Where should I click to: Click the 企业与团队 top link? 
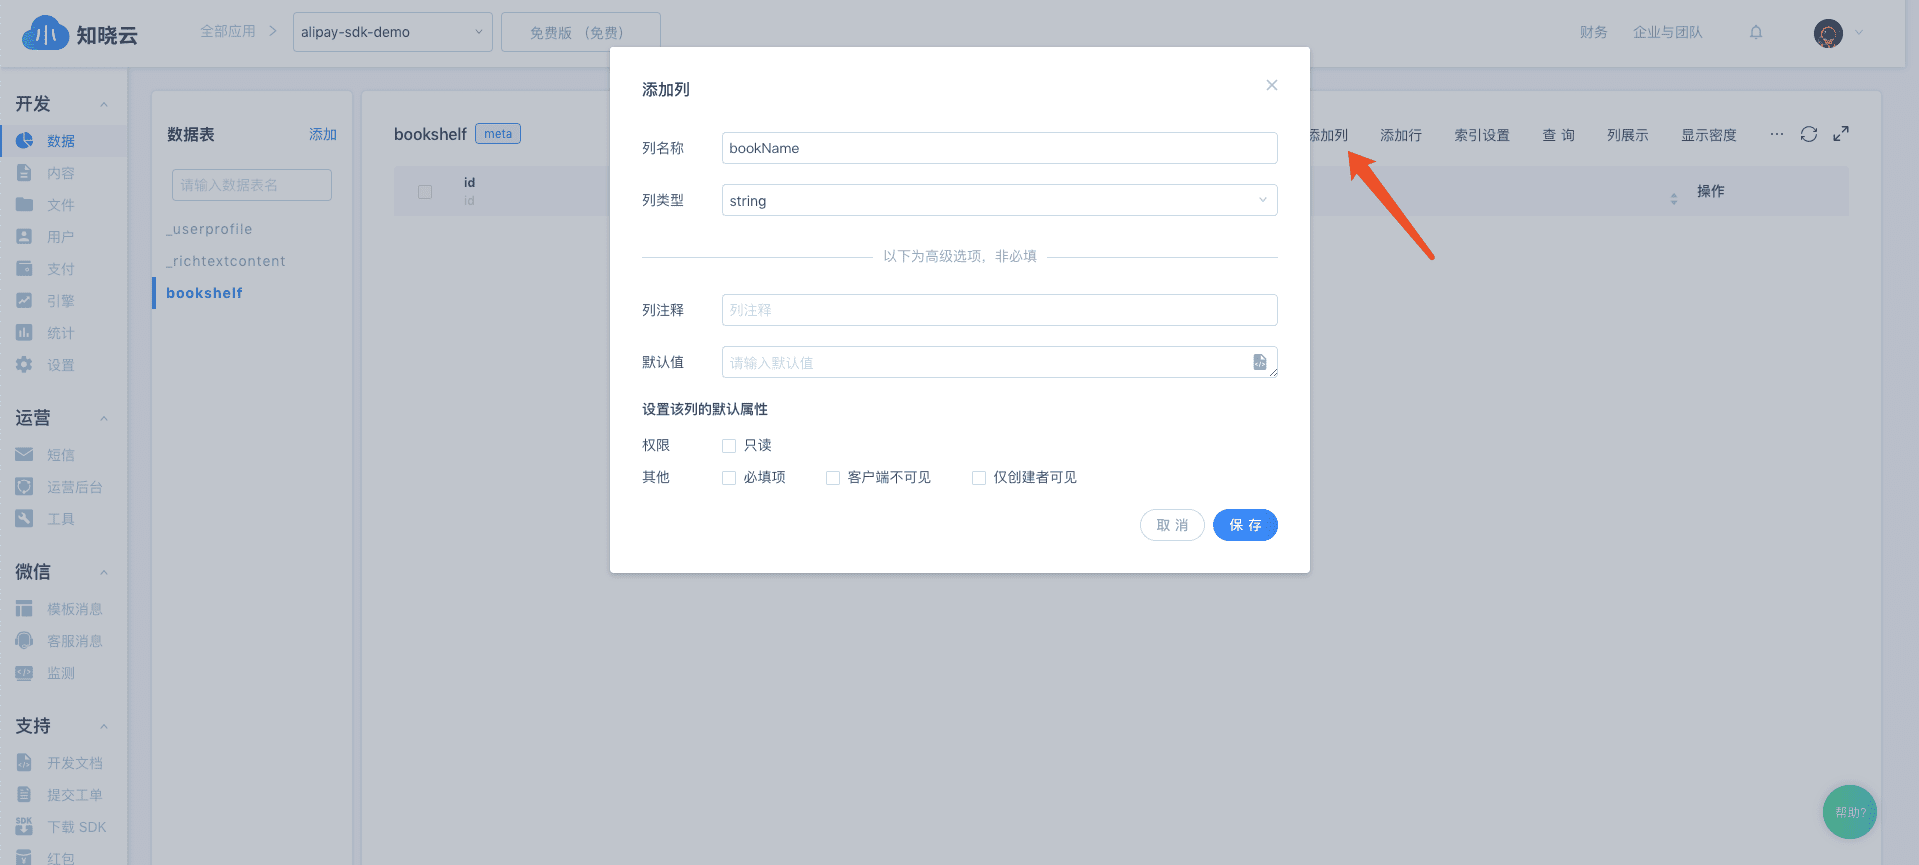pos(1668,32)
